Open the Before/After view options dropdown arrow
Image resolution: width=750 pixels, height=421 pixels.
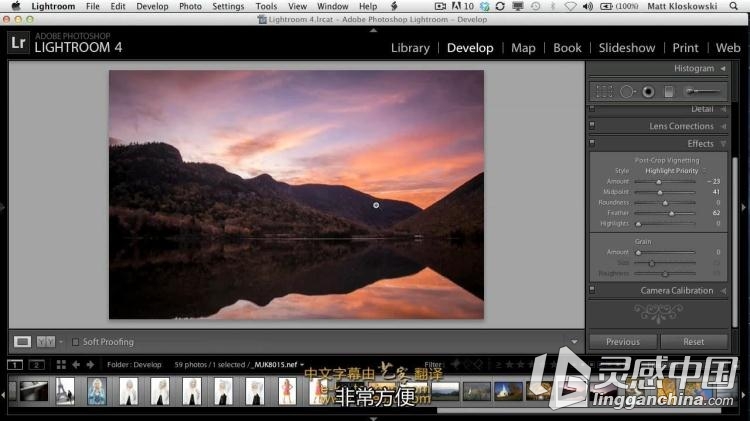61,342
